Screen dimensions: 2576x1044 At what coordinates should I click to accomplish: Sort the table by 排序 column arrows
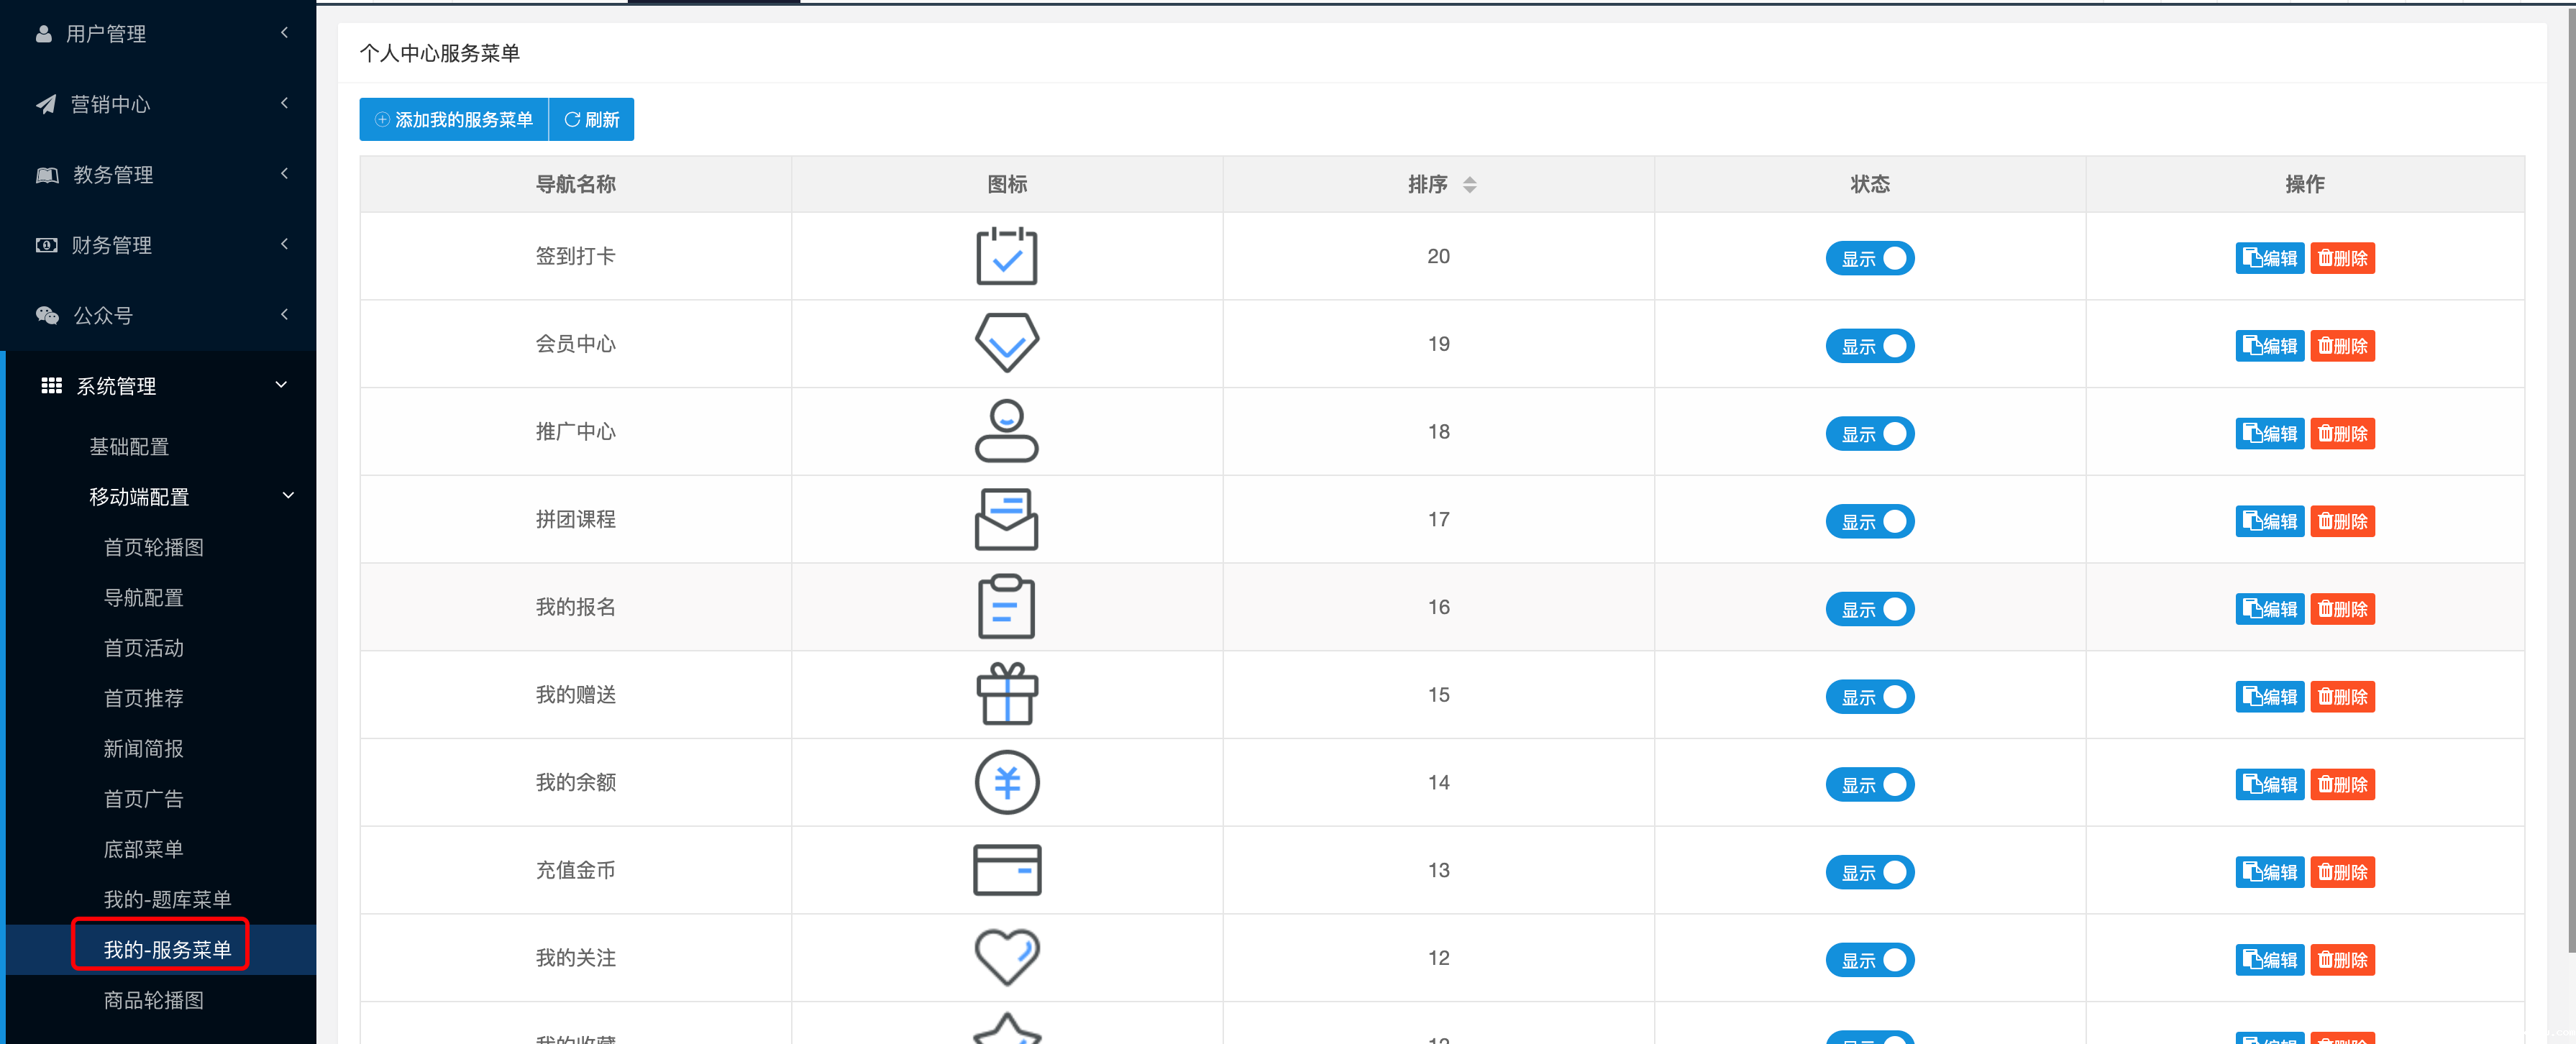(1469, 185)
